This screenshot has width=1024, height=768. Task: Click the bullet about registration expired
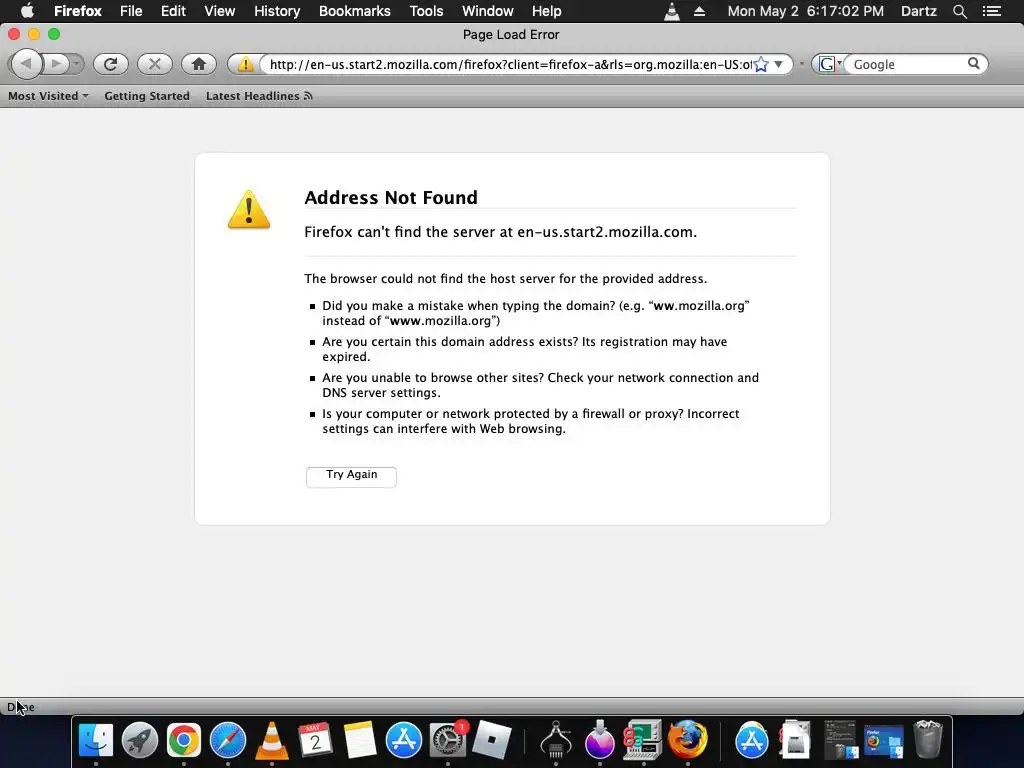coord(524,349)
